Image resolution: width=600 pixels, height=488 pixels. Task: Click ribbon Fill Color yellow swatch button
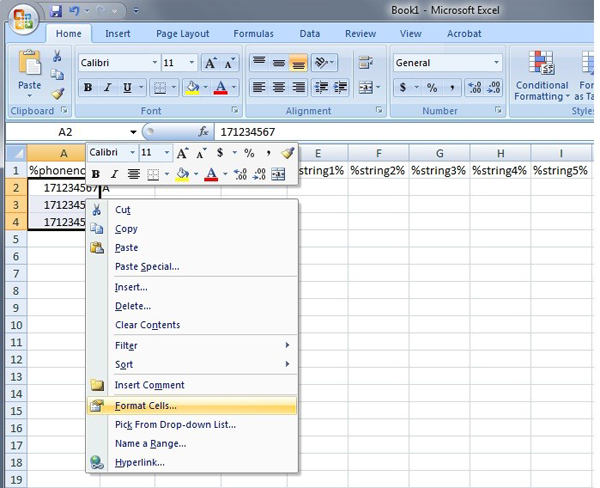pos(192,88)
